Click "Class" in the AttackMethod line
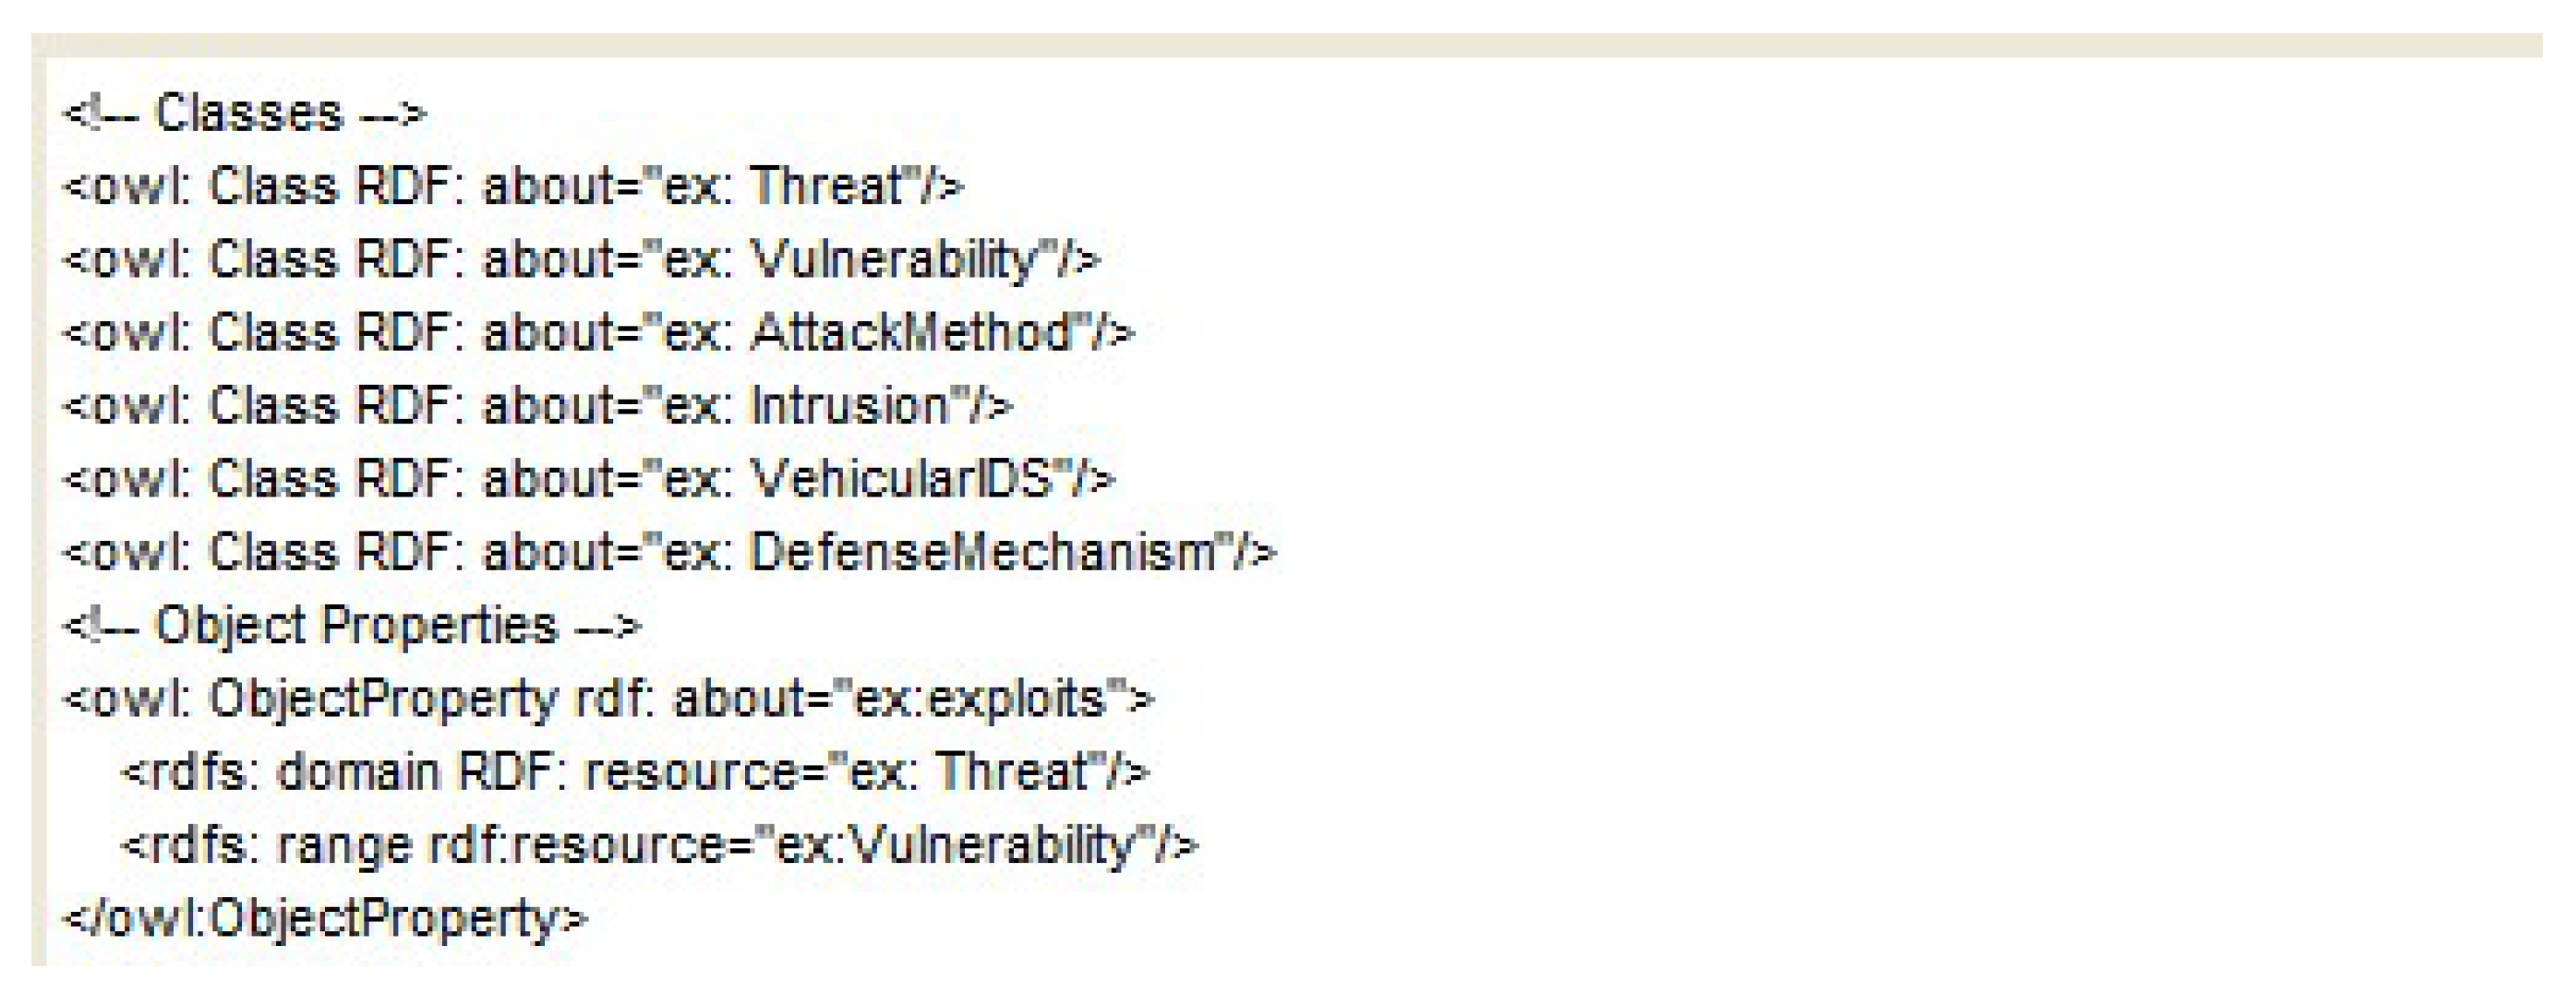The width and height of the screenshot is (2576, 993). point(272,333)
